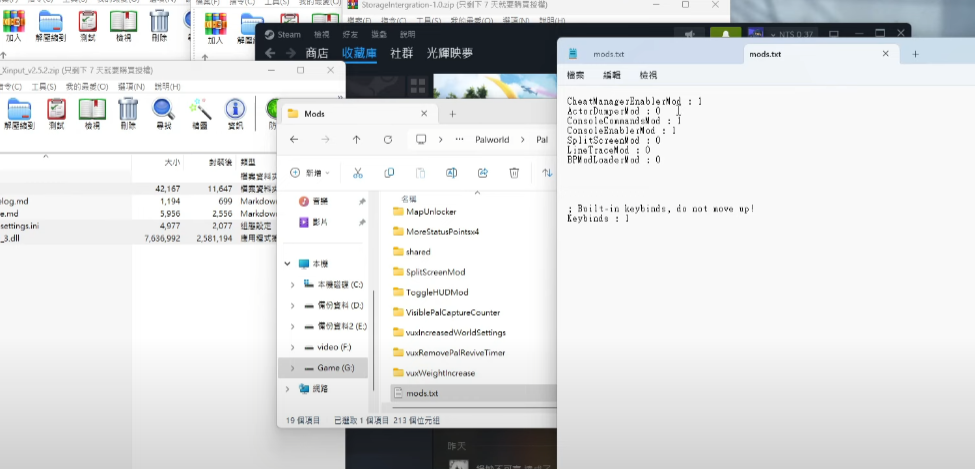
Task: Open Steam Library (收藏庫) tab
Action: click(x=359, y=53)
